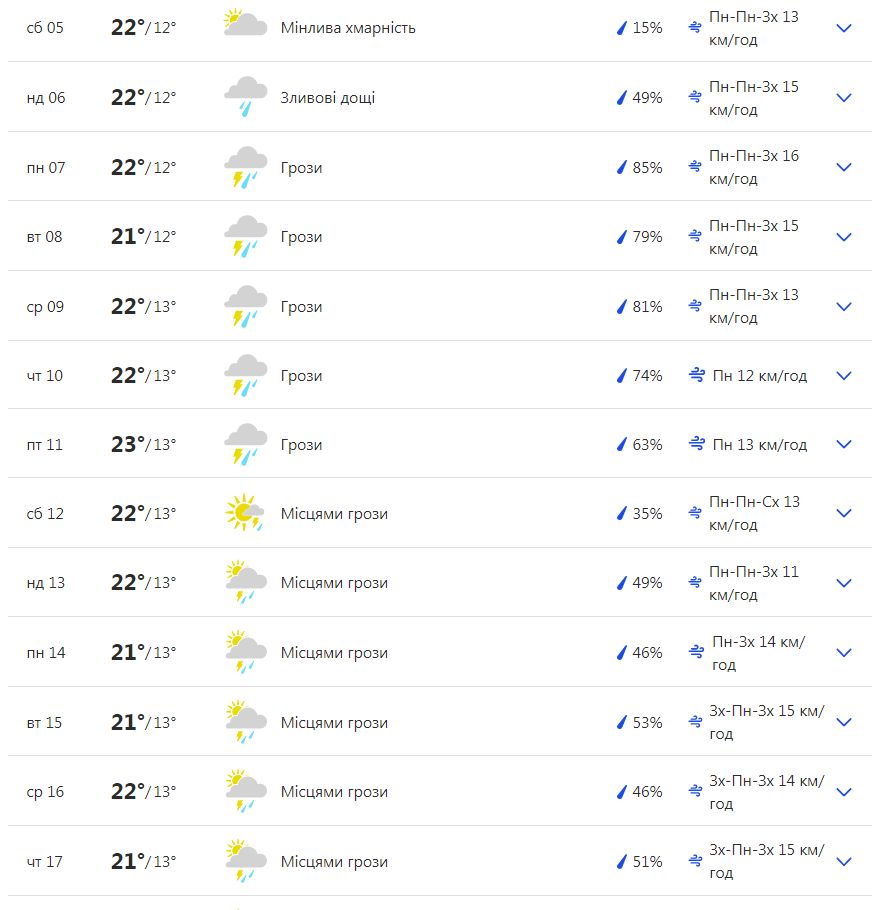This screenshot has height=910, width=881.
Task: Expand the нд 13 day details
Action: (x=844, y=583)
